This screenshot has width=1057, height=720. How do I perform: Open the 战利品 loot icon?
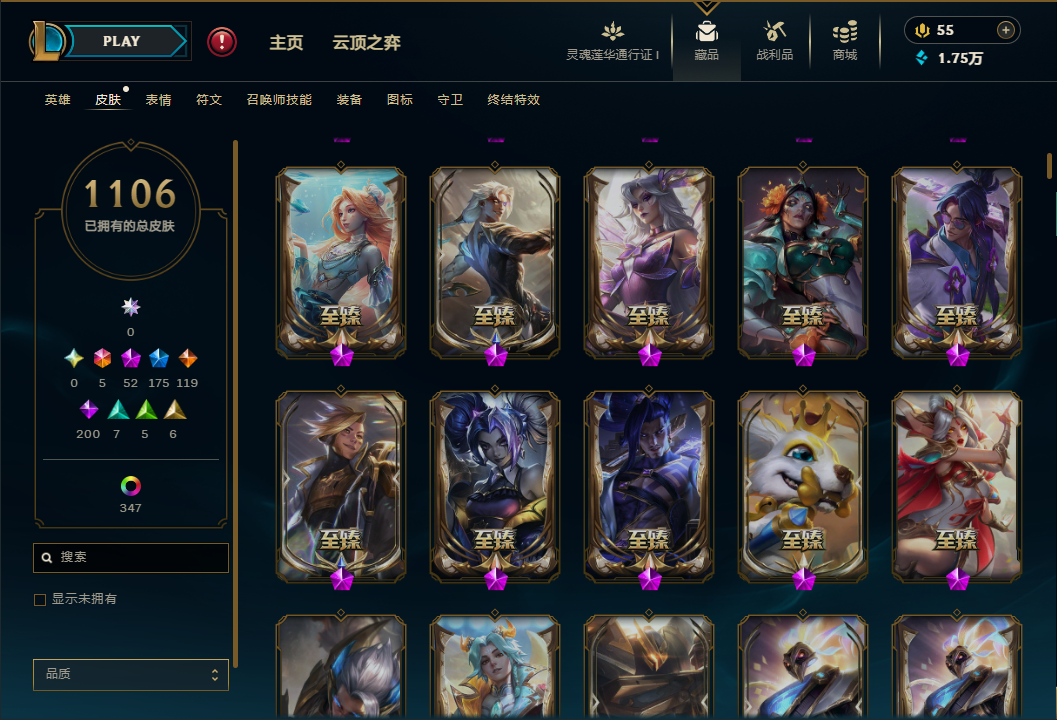(775, 31)
